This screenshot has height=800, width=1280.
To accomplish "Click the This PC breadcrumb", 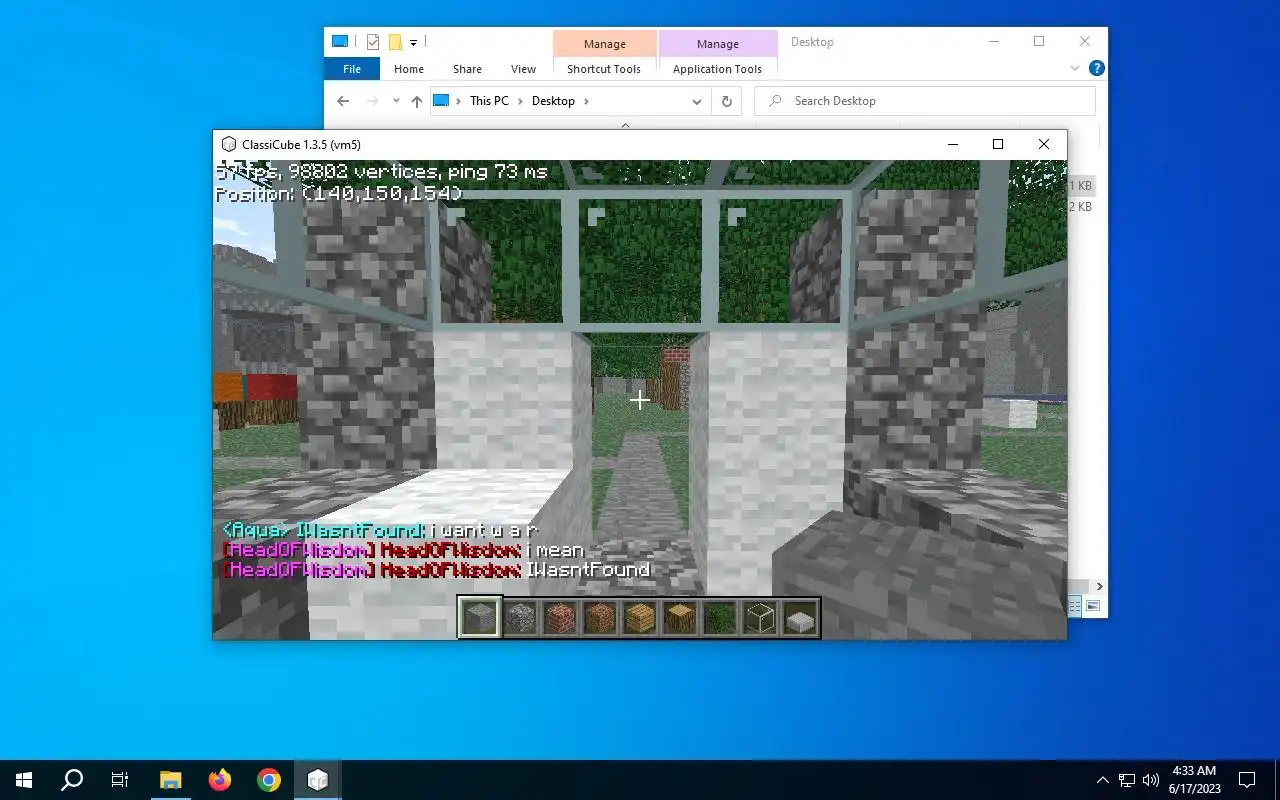I will 489,101.
